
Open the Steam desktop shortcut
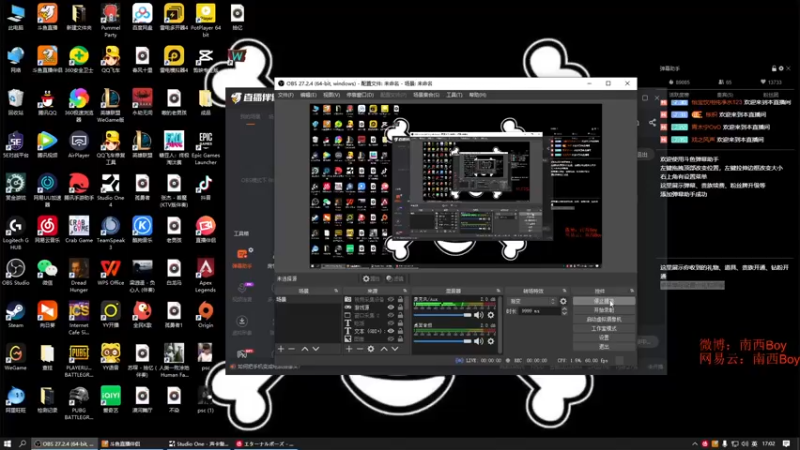point(15,314)
